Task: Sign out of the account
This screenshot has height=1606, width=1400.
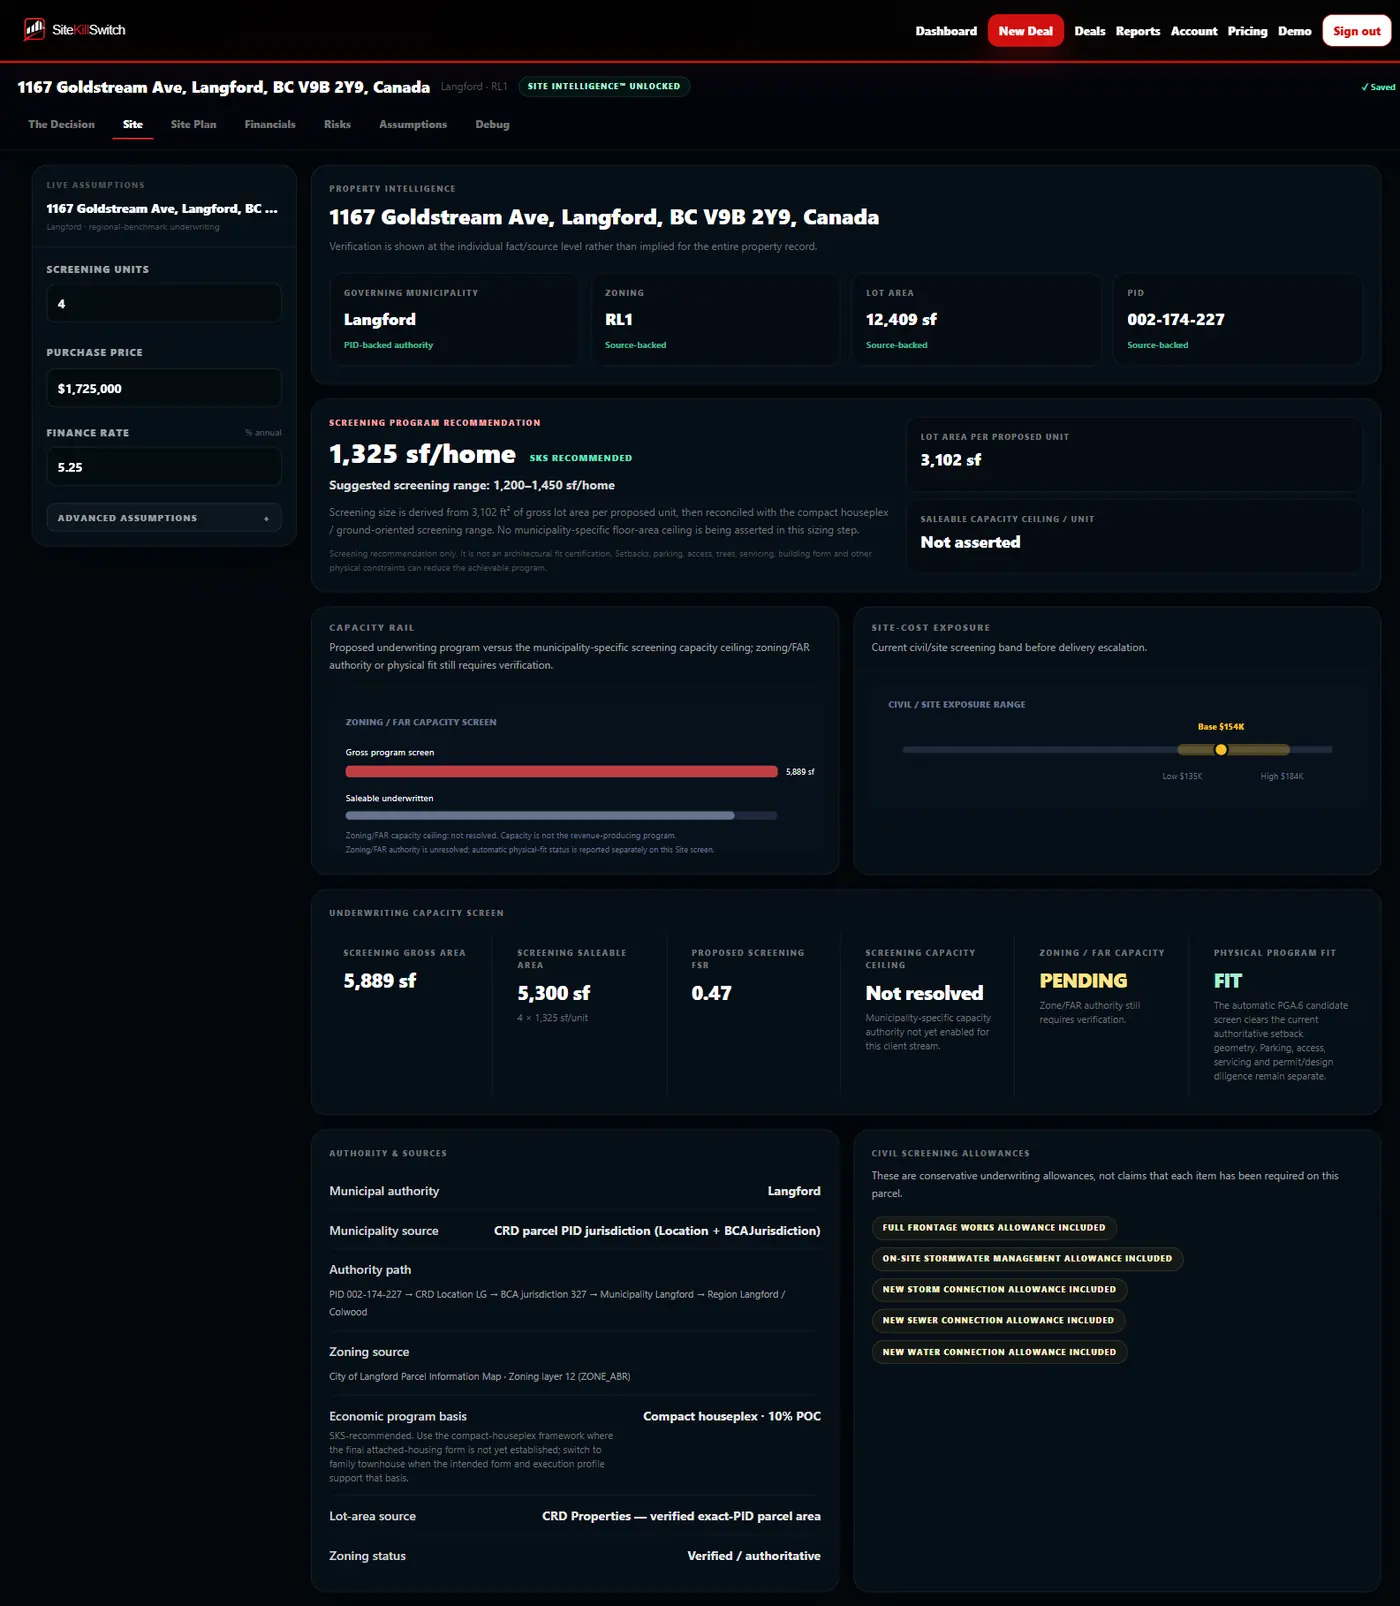Action: point(1356,31)
